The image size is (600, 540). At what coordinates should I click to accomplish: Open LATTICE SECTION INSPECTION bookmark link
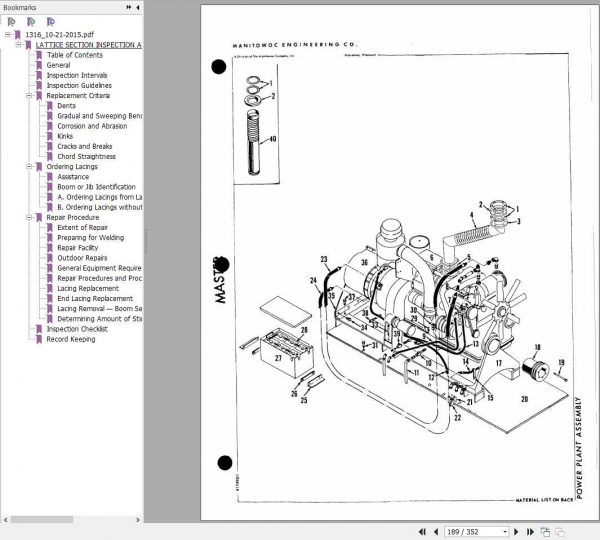(x=88, y=45)
